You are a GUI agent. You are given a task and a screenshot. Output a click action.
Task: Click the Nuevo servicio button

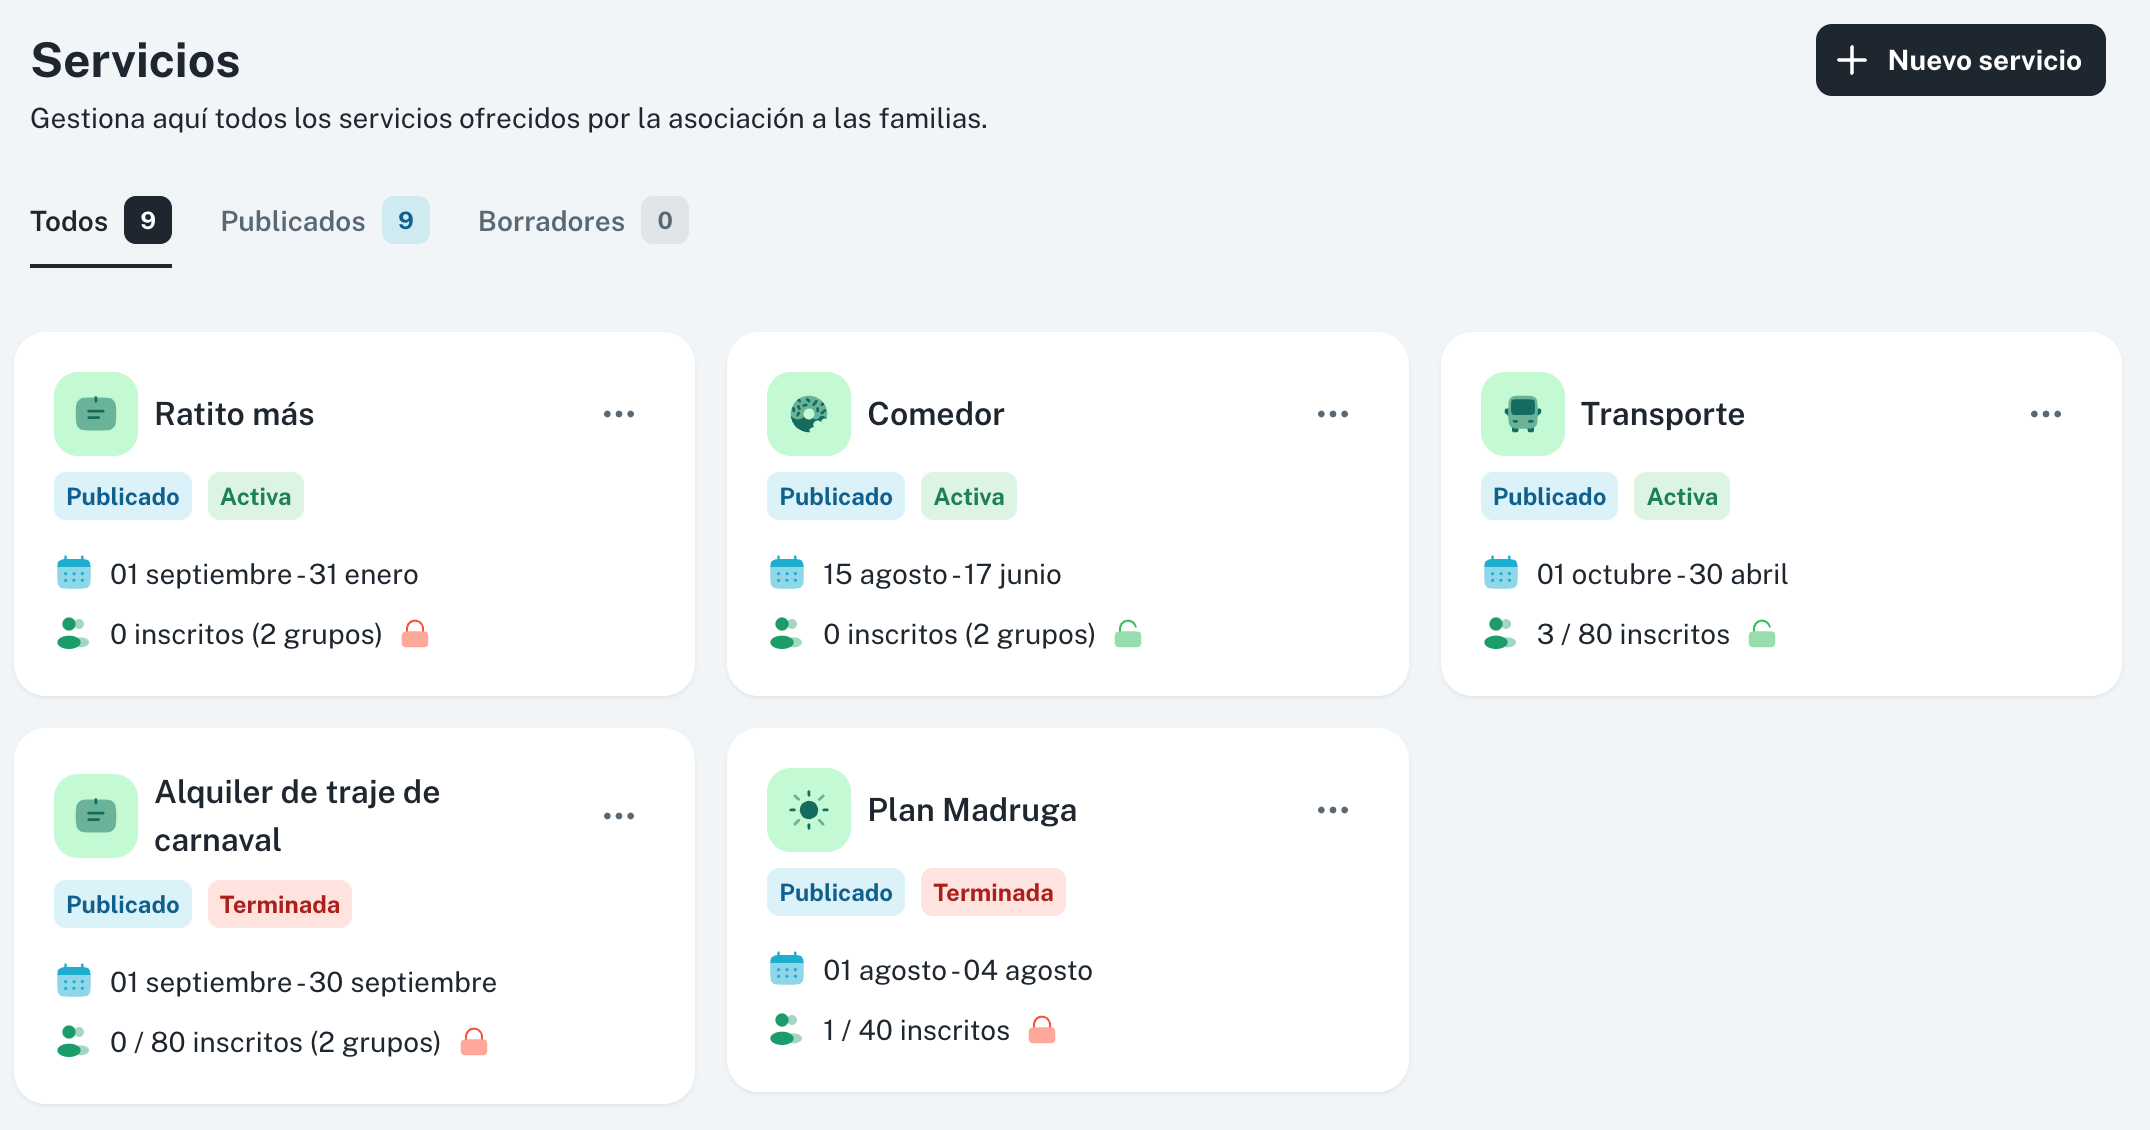pos(1960,60)
